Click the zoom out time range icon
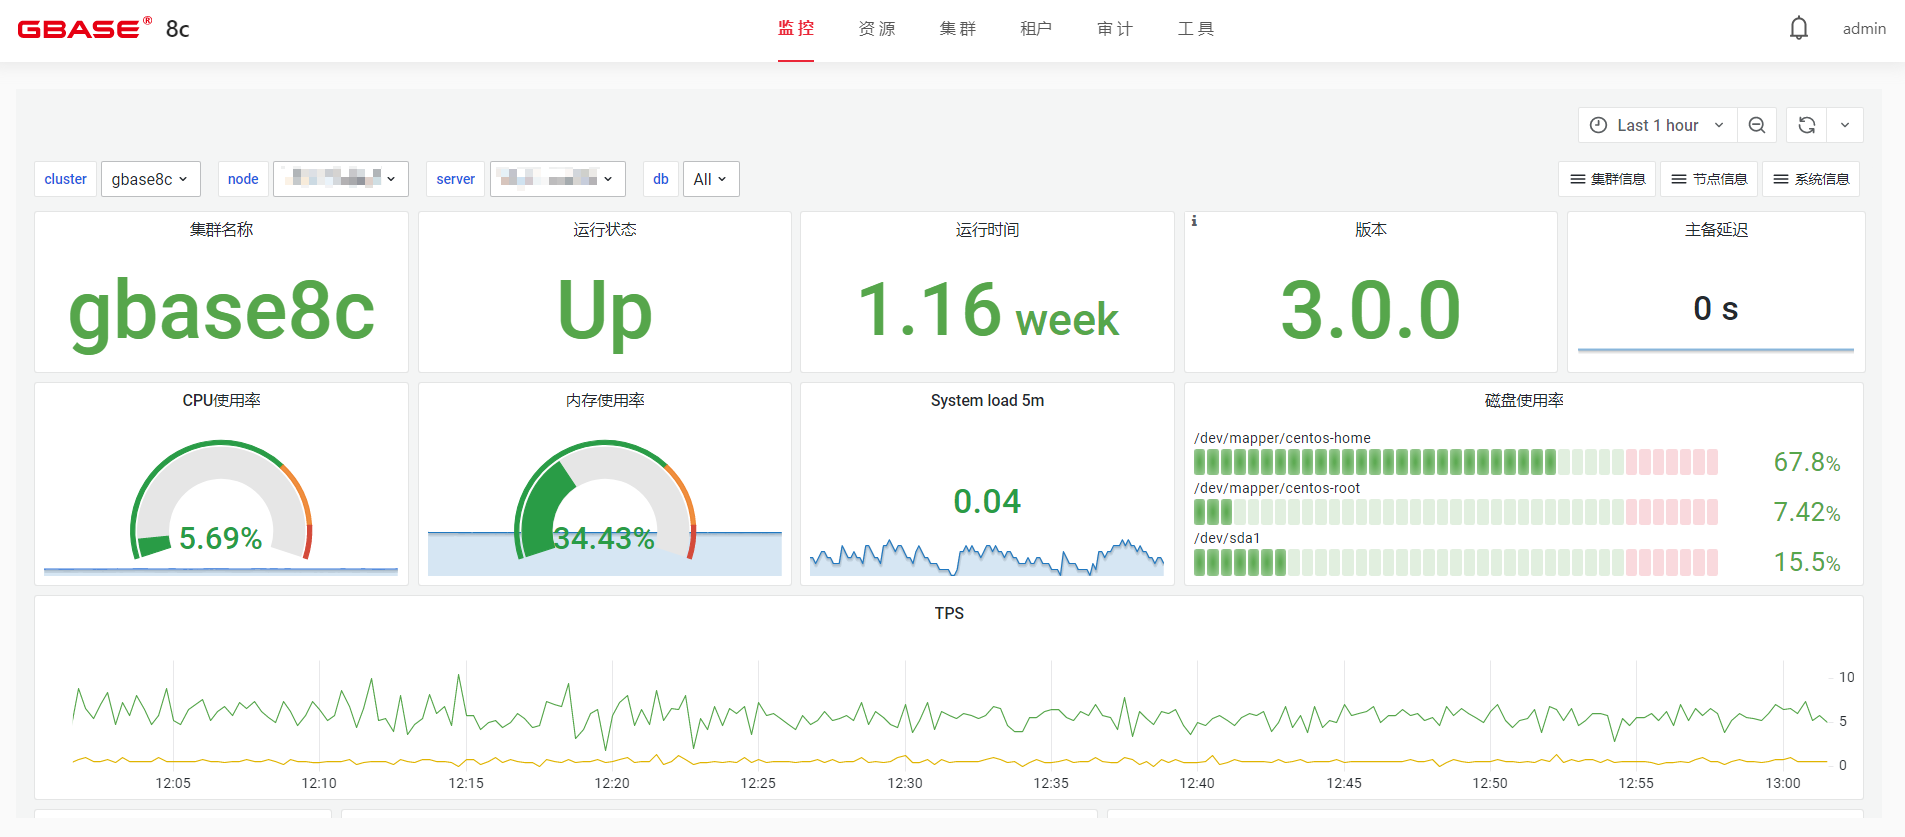The height and width of the screenshot is (837, 1905). click(1757, 125)
